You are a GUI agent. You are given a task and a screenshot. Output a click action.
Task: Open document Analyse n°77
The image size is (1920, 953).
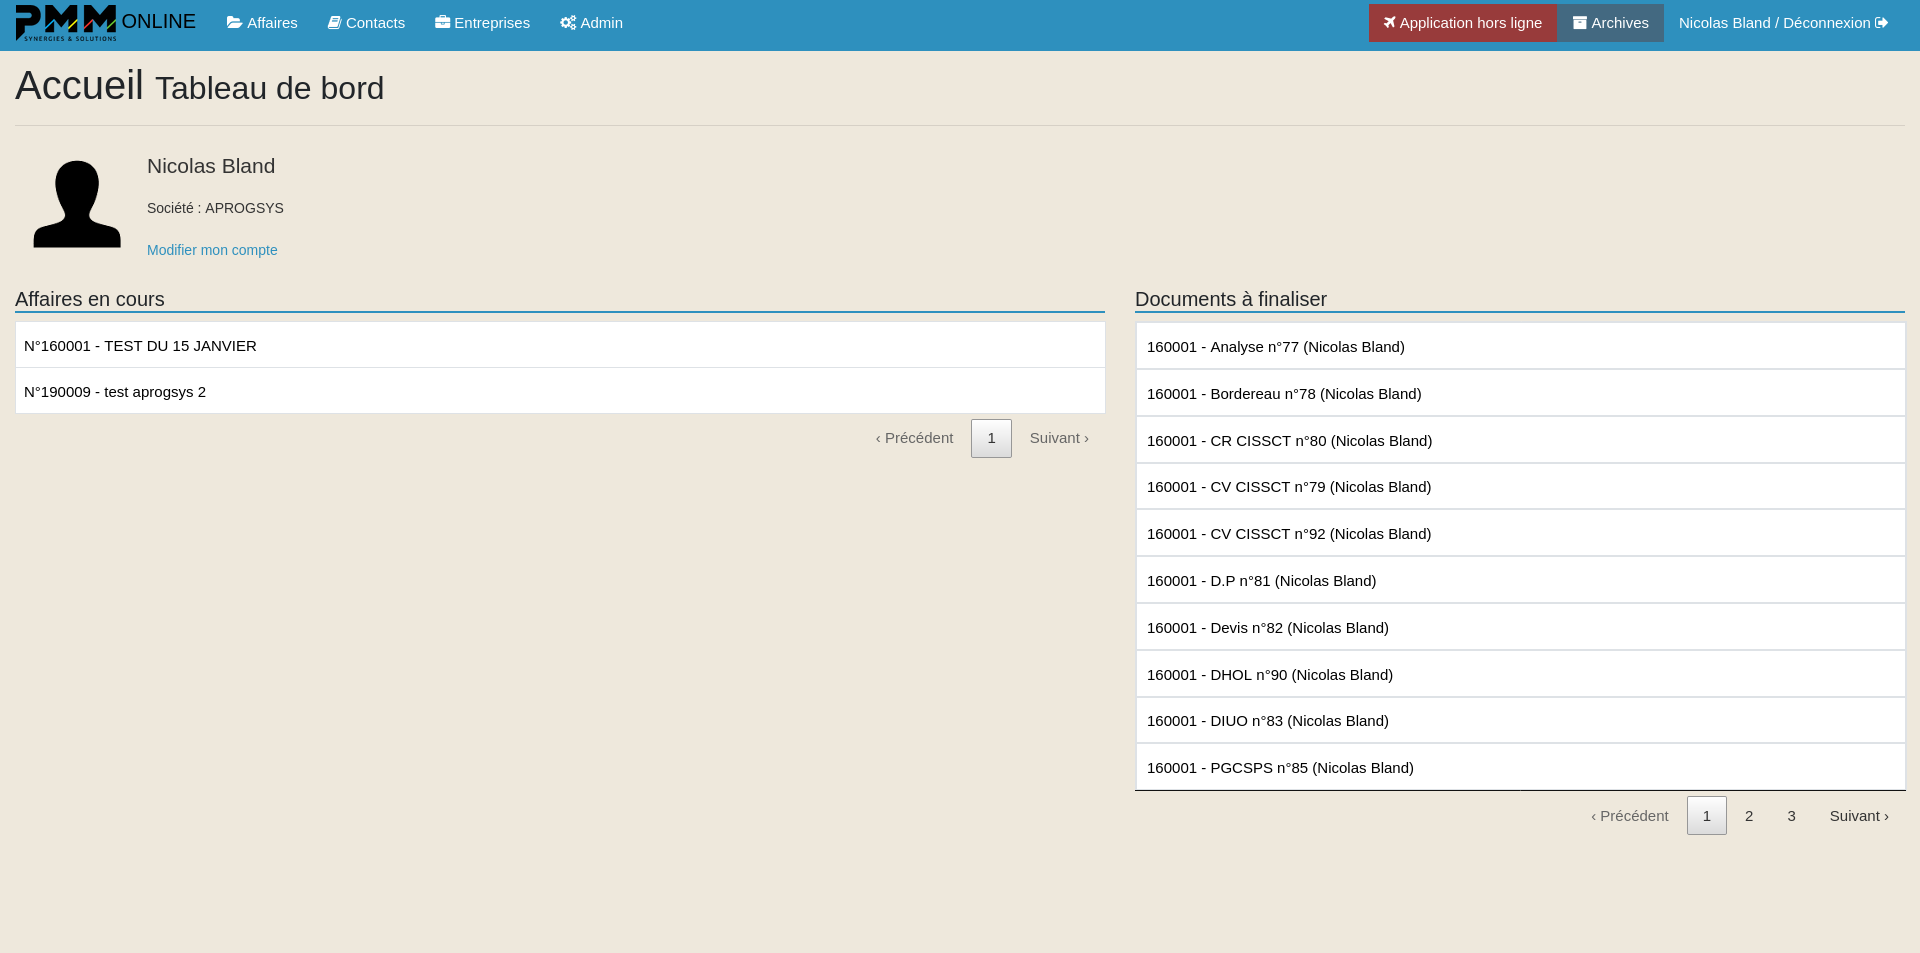tap(1275, 347)
